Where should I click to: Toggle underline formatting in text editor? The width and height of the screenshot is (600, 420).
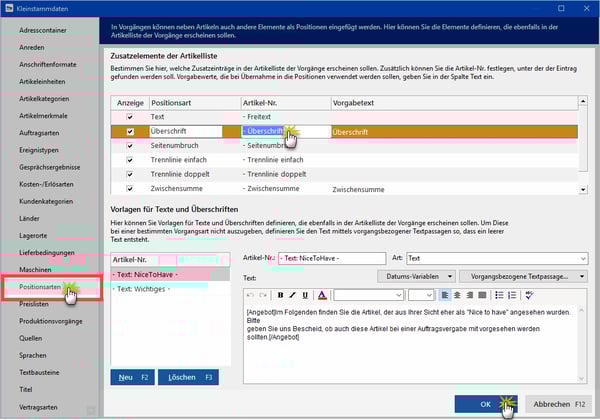tap(304, 295)
